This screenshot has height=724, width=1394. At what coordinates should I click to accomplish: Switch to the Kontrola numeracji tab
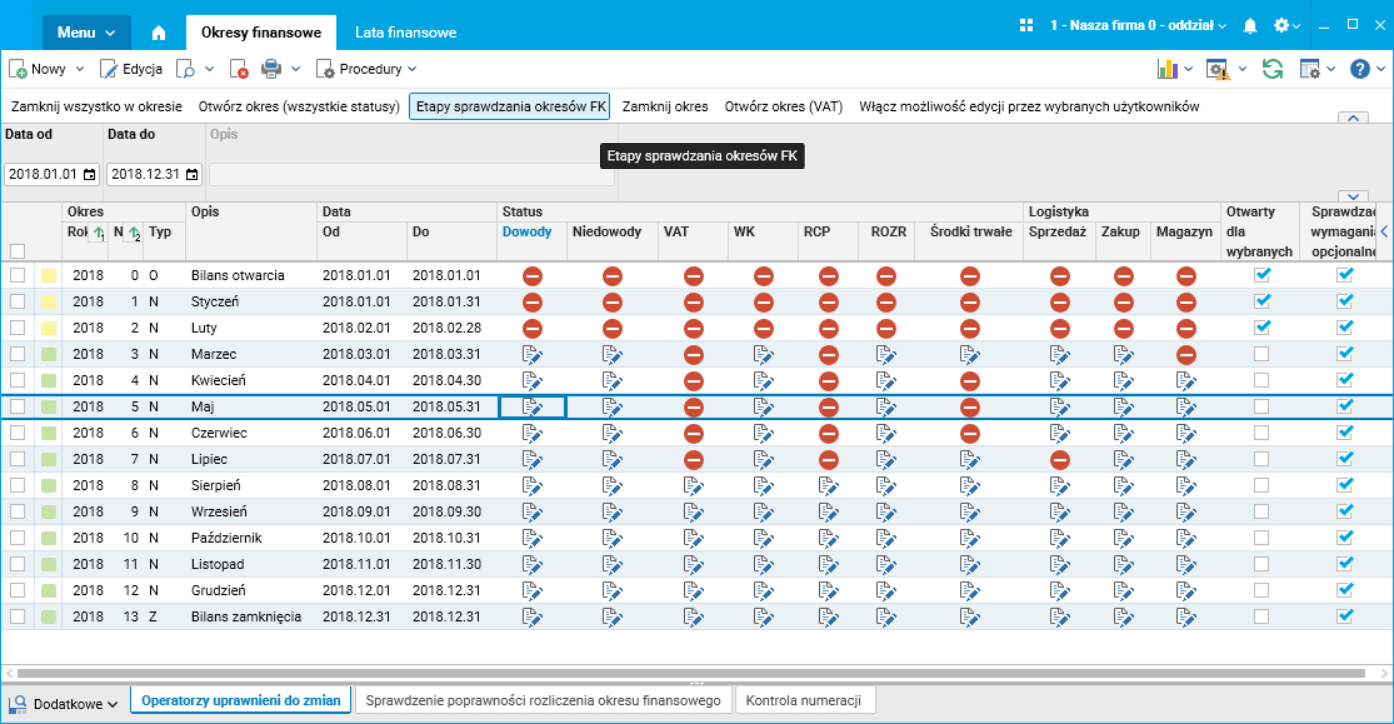(x=804, y=701)
